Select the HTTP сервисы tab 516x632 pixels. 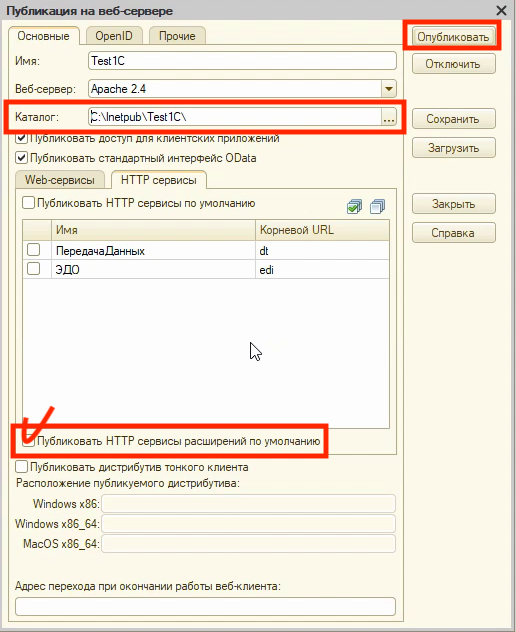[x=159, y=180]
